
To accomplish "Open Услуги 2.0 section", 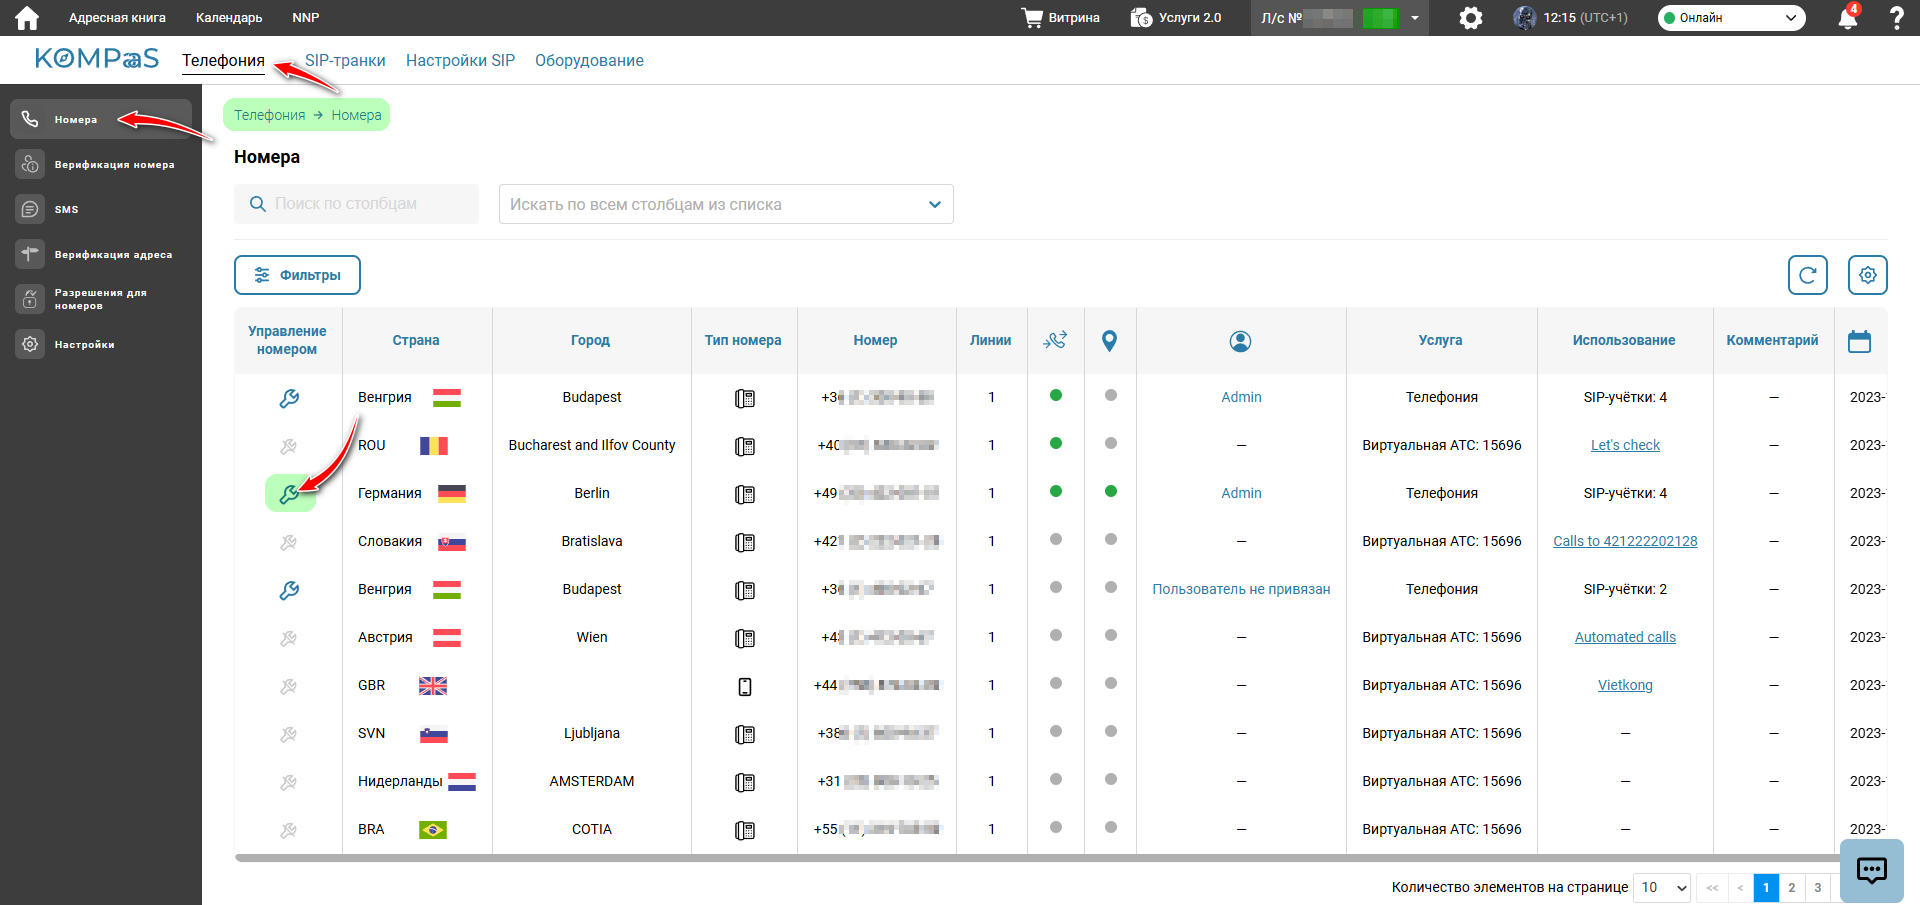I will pyautogui.click(x=1176, y=18).
